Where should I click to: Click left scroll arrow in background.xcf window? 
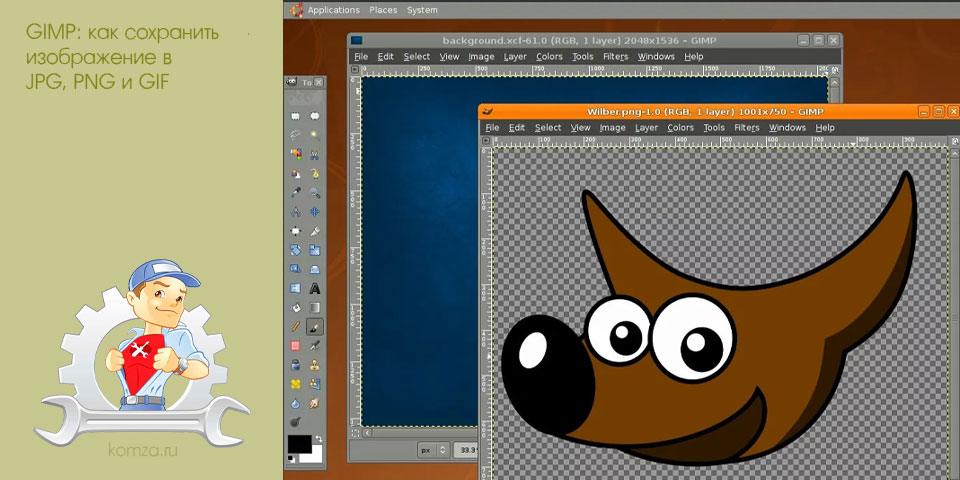pos(366,433)
